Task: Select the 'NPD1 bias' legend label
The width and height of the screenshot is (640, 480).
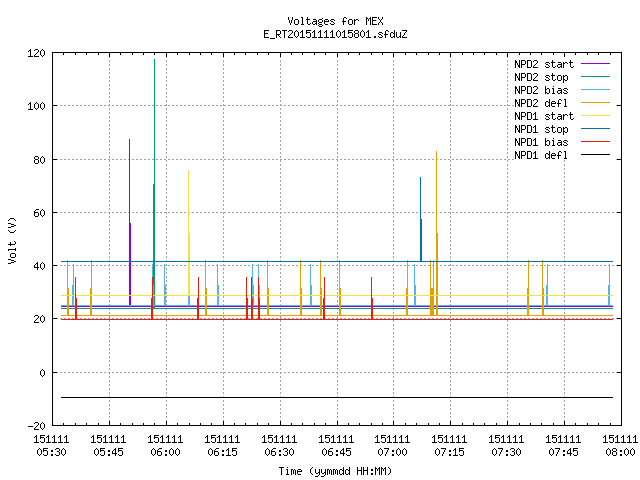Action: 541,142
